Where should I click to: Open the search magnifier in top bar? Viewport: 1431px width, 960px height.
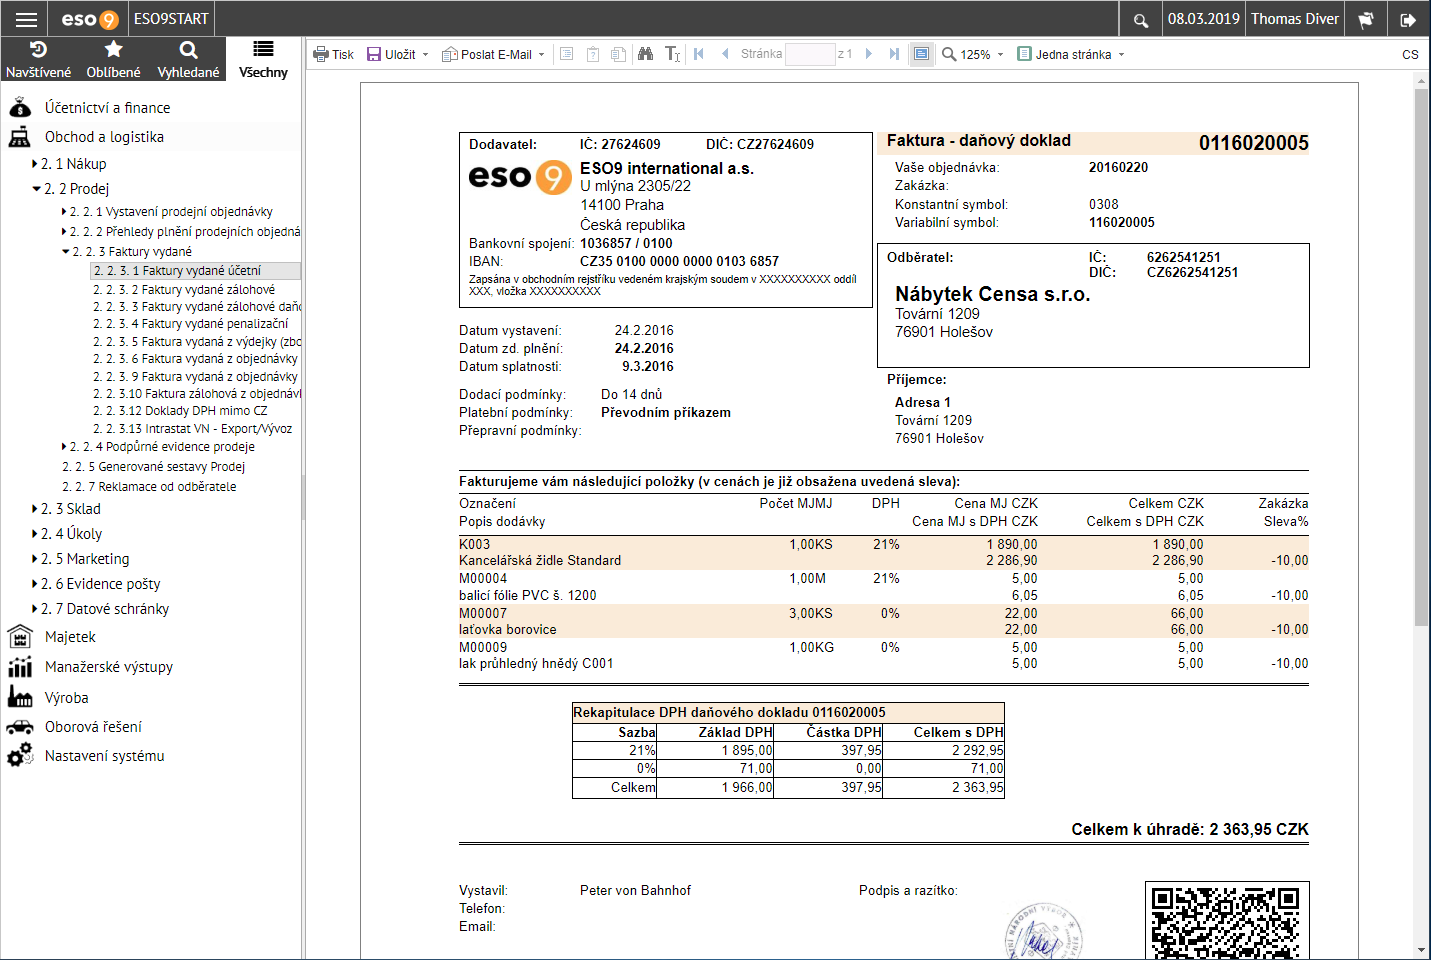coord(1141,19)
